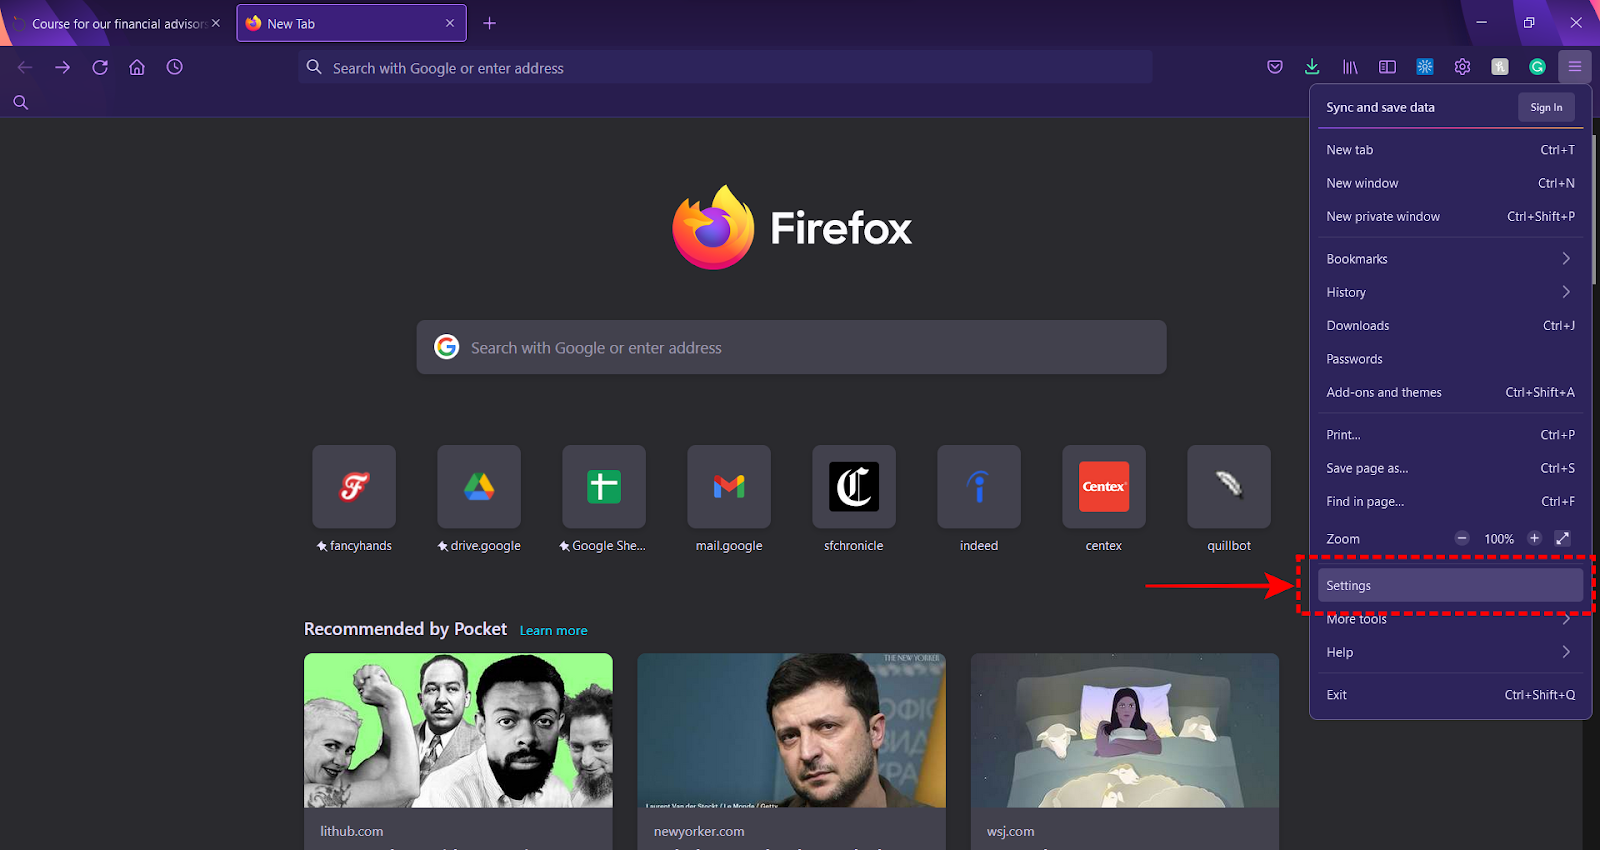The height and width of the screenshot is (850, 1600).
Task: Open a new tab with the plus button
Action: 489,23
